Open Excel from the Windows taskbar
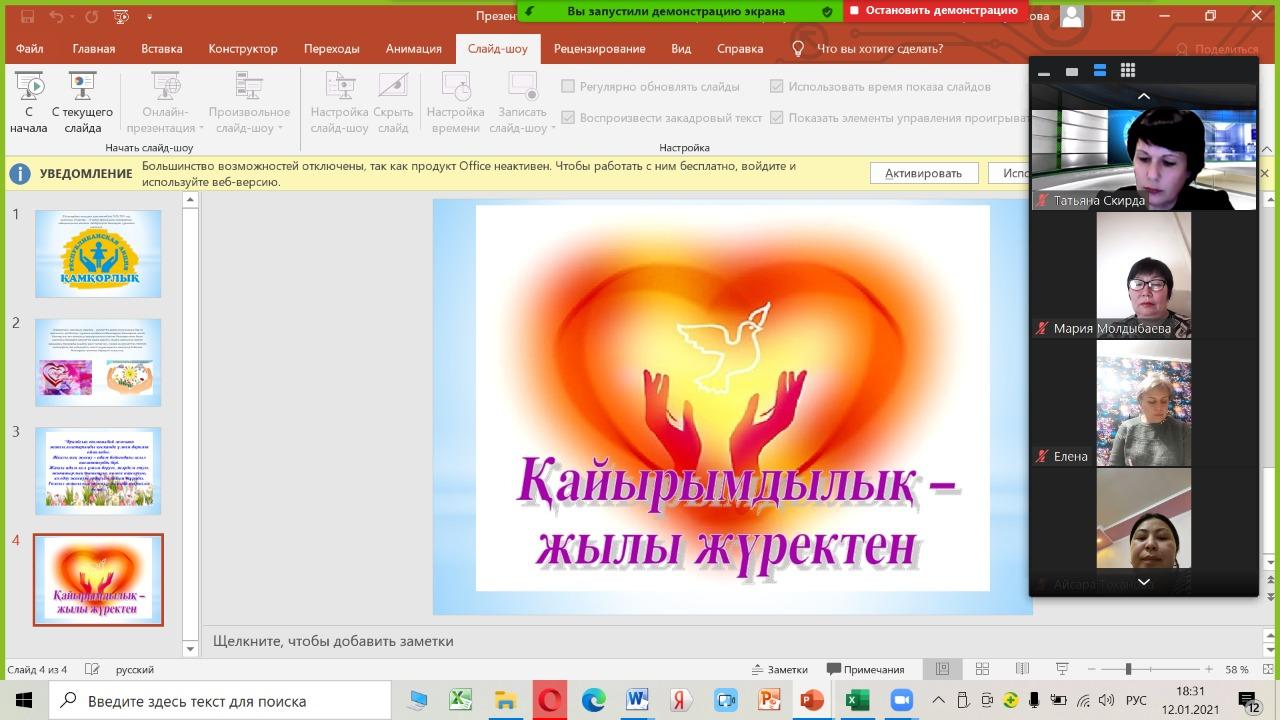This screenshot has width=1280, height=720. pos(857,701)
